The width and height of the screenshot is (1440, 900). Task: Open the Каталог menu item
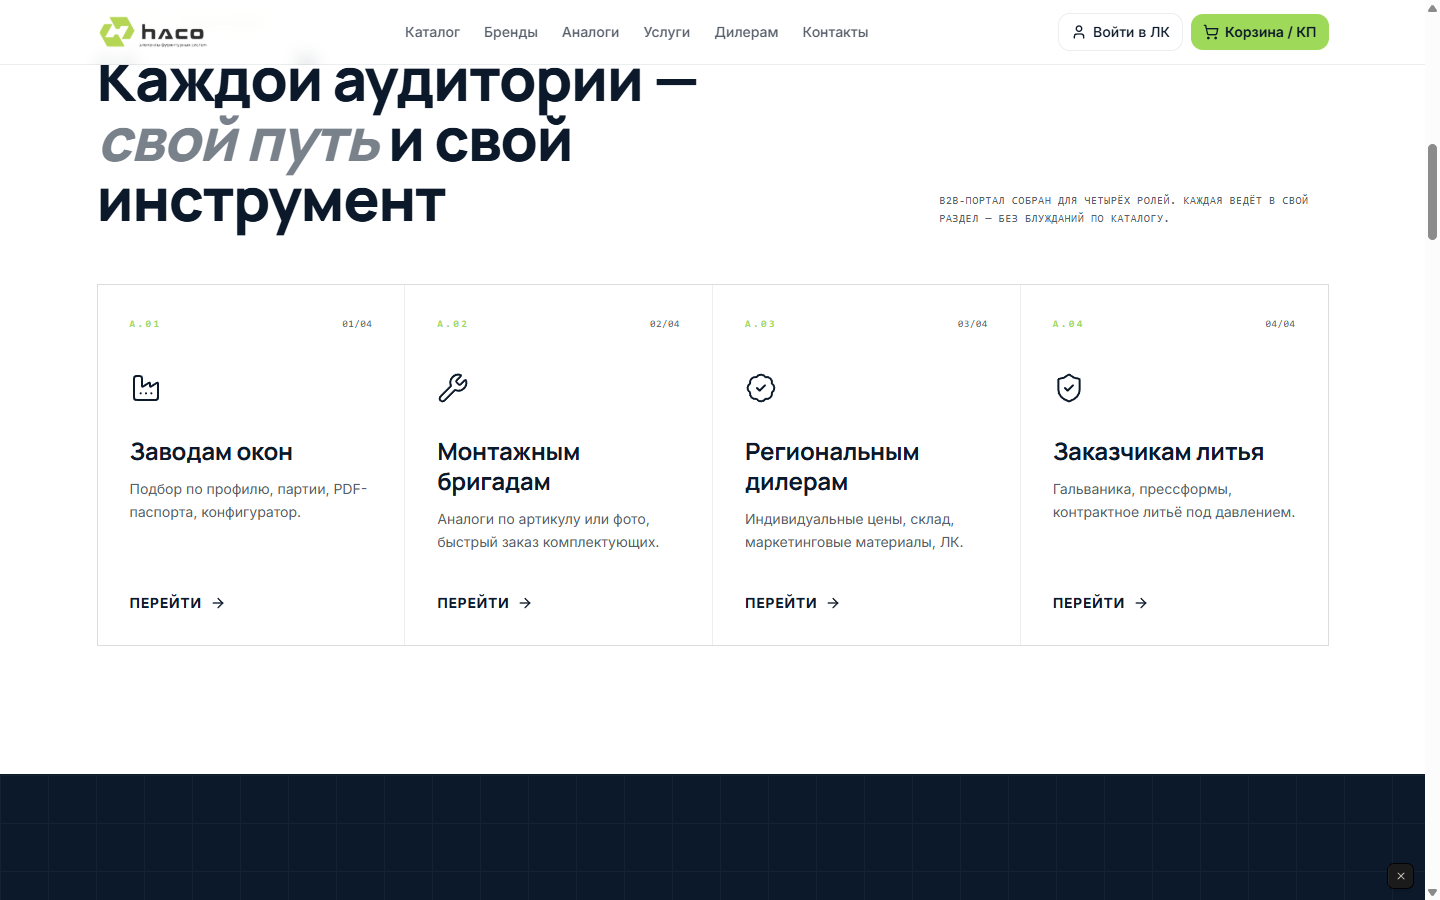click(432, 32)
